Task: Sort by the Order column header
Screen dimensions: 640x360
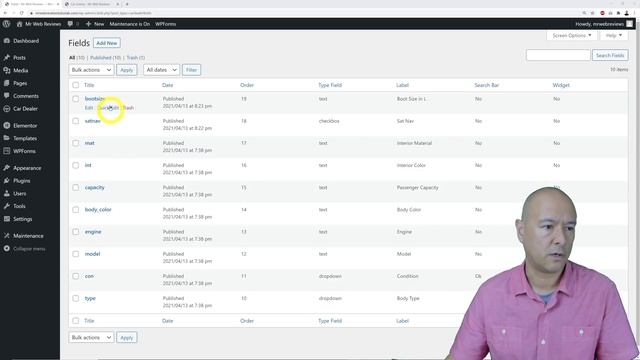Action: (x=247, y=85)
